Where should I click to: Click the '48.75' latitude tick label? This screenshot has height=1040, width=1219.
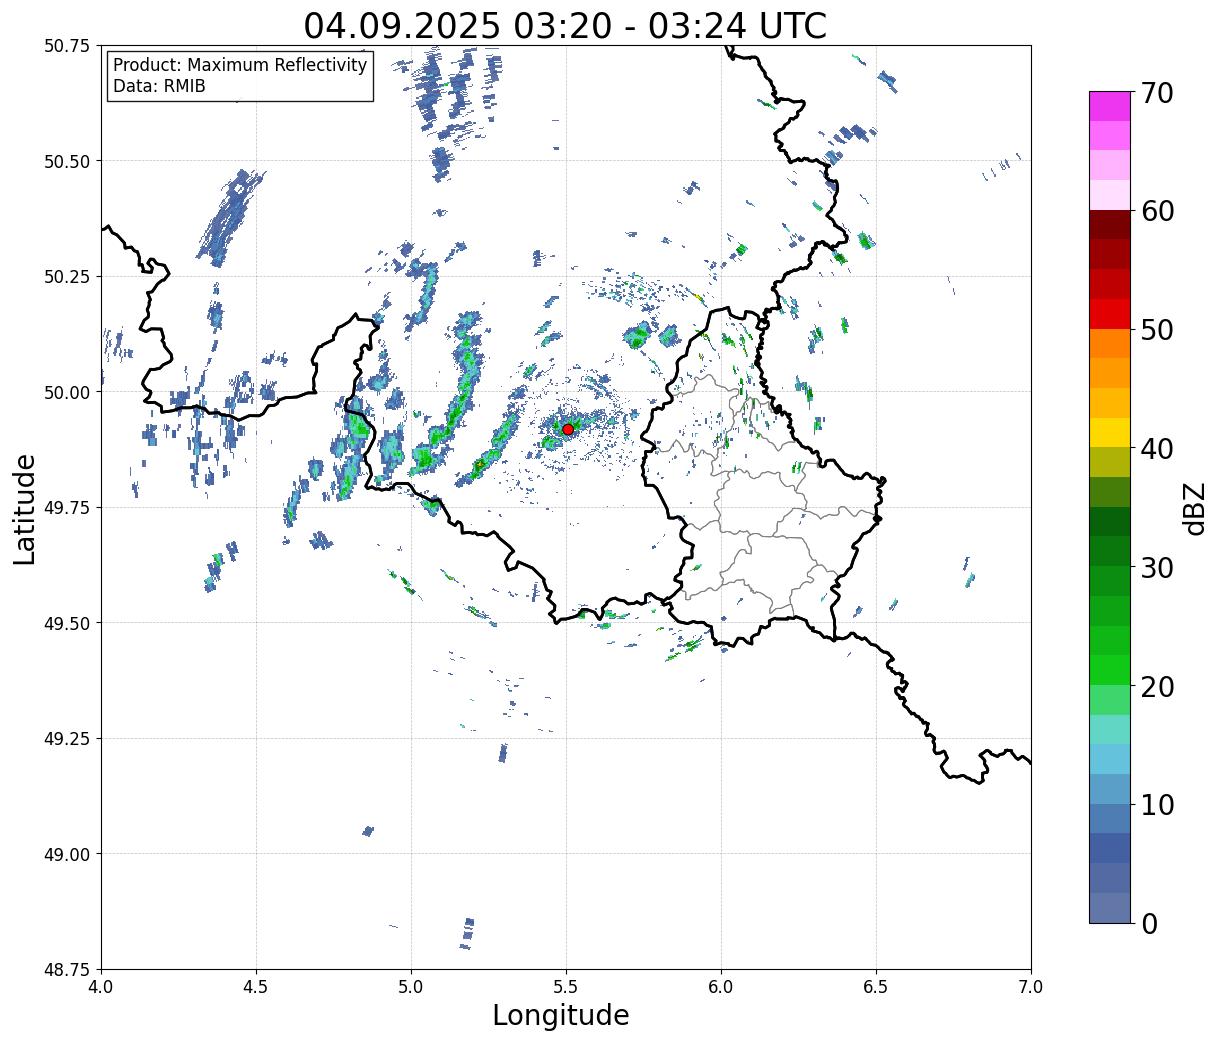[67, 970]
